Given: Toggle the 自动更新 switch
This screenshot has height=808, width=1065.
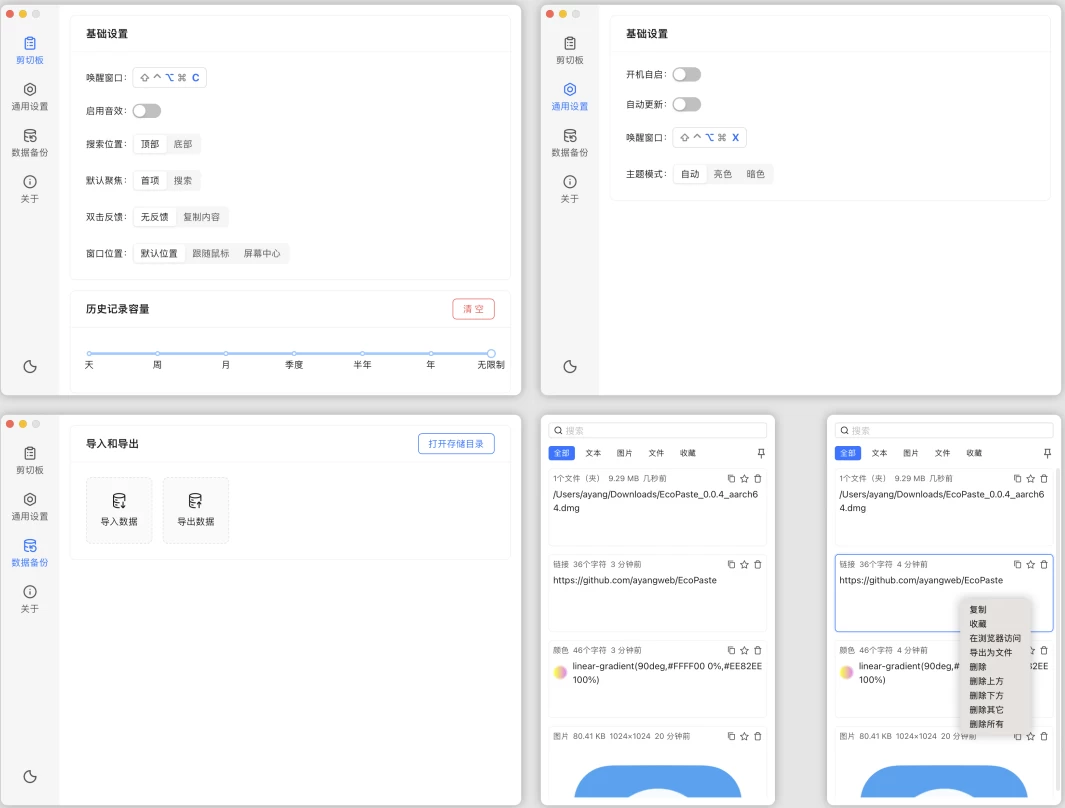Looking at the screenshot, I should (x=686, y=104).
